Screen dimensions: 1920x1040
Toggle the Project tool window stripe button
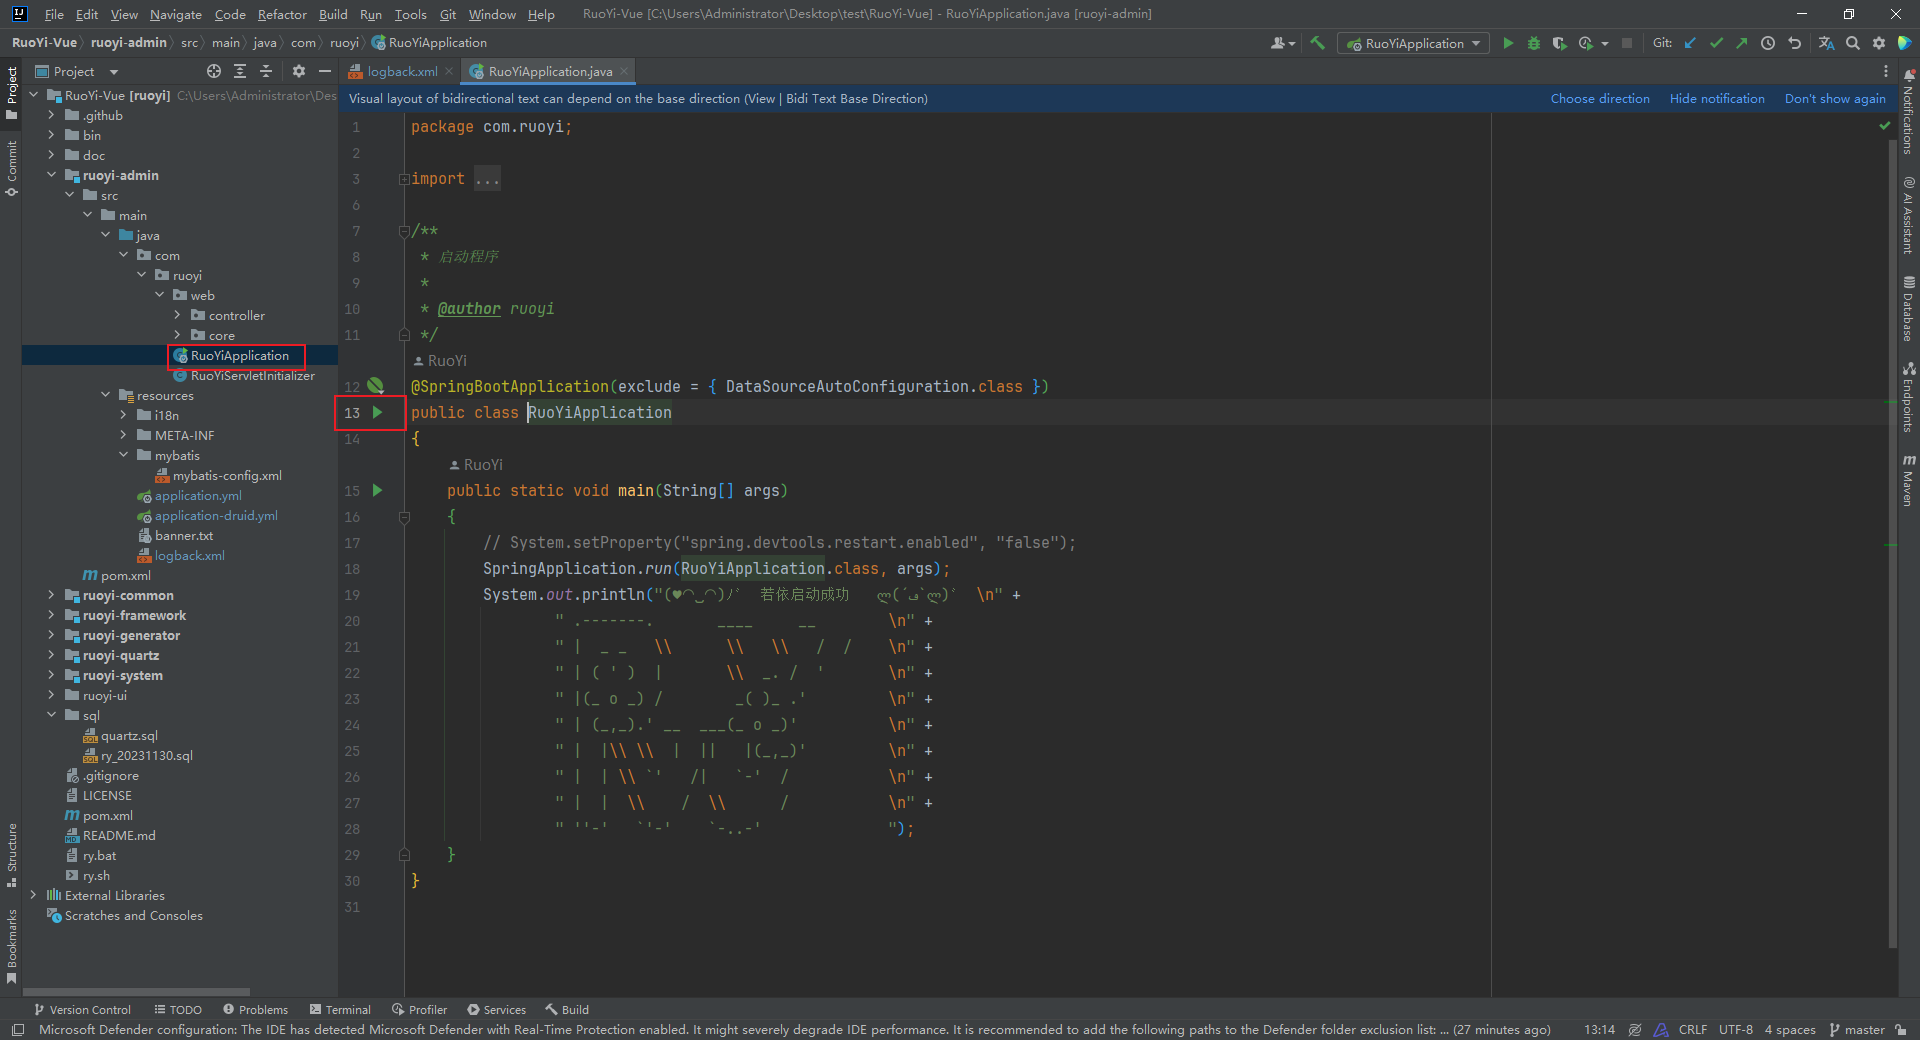tap(11, 93)
